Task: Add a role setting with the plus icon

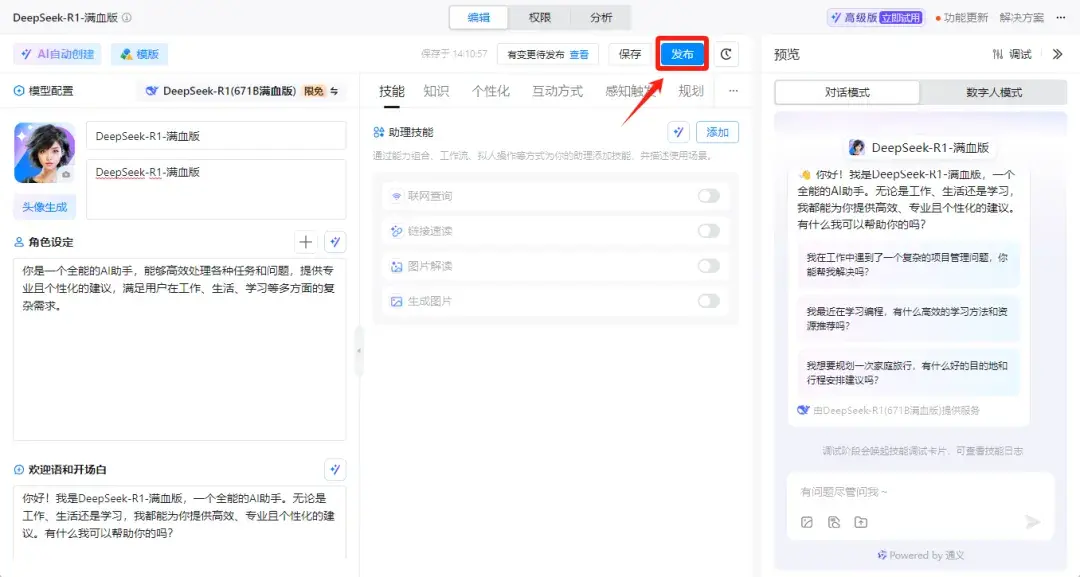Action: tap(305, 242)
